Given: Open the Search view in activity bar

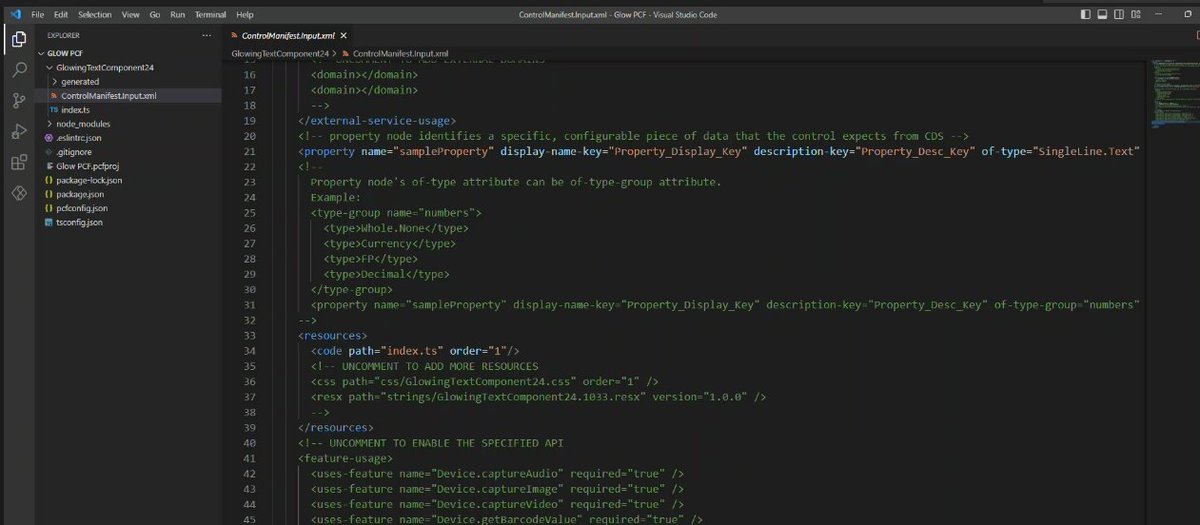Looking at the screenshot, I should click(x=18, y=70).
